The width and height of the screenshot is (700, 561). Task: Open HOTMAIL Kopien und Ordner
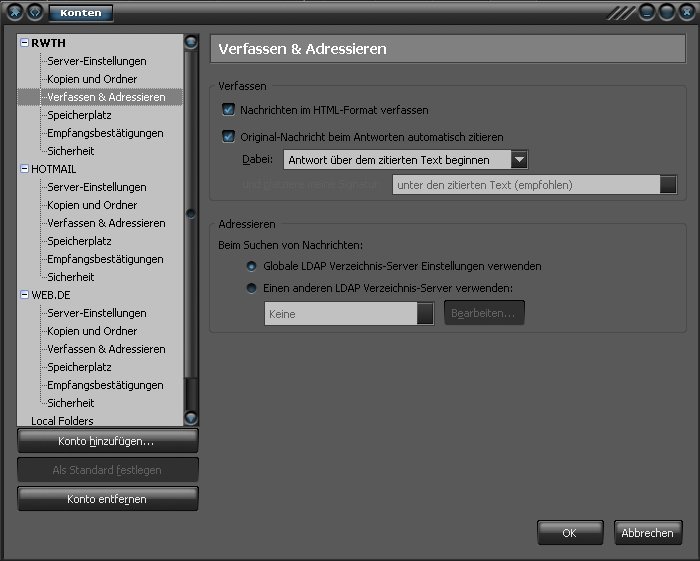click(92, 205)
